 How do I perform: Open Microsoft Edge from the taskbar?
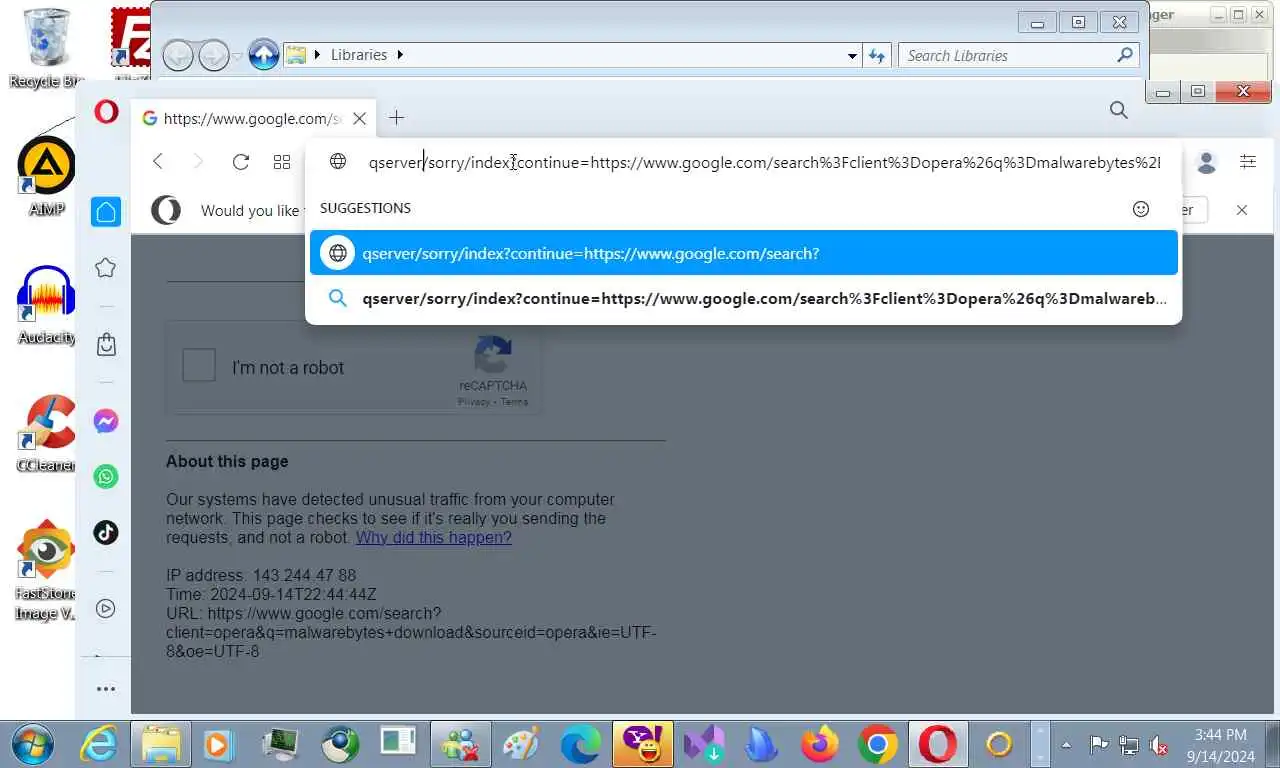580,744
